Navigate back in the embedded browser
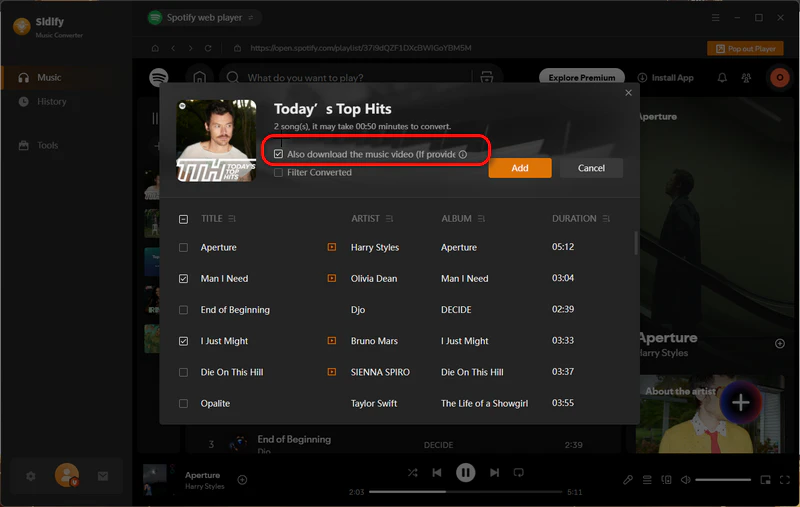Viewport: 800px width, 507px height. click(173, 48)
